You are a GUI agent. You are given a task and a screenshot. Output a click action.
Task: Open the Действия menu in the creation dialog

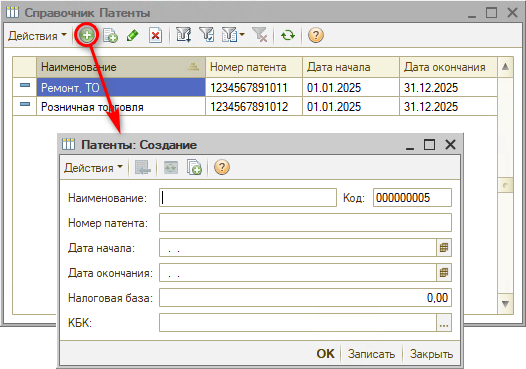click(x=93, y=167)
